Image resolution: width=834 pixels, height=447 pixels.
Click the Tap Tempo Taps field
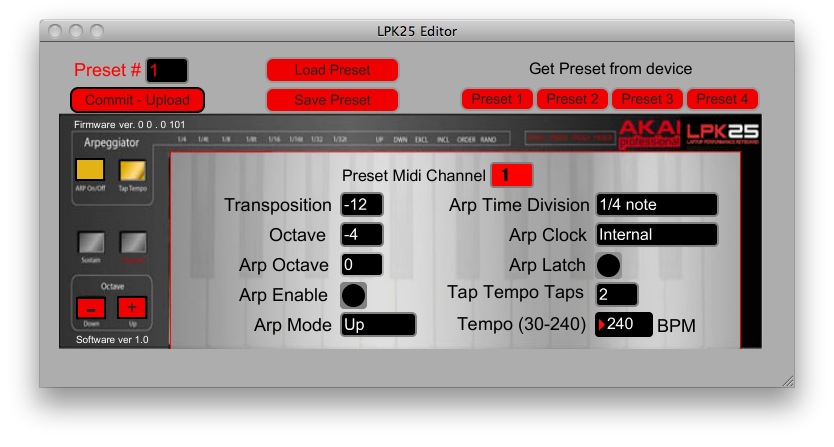[616, 294]
